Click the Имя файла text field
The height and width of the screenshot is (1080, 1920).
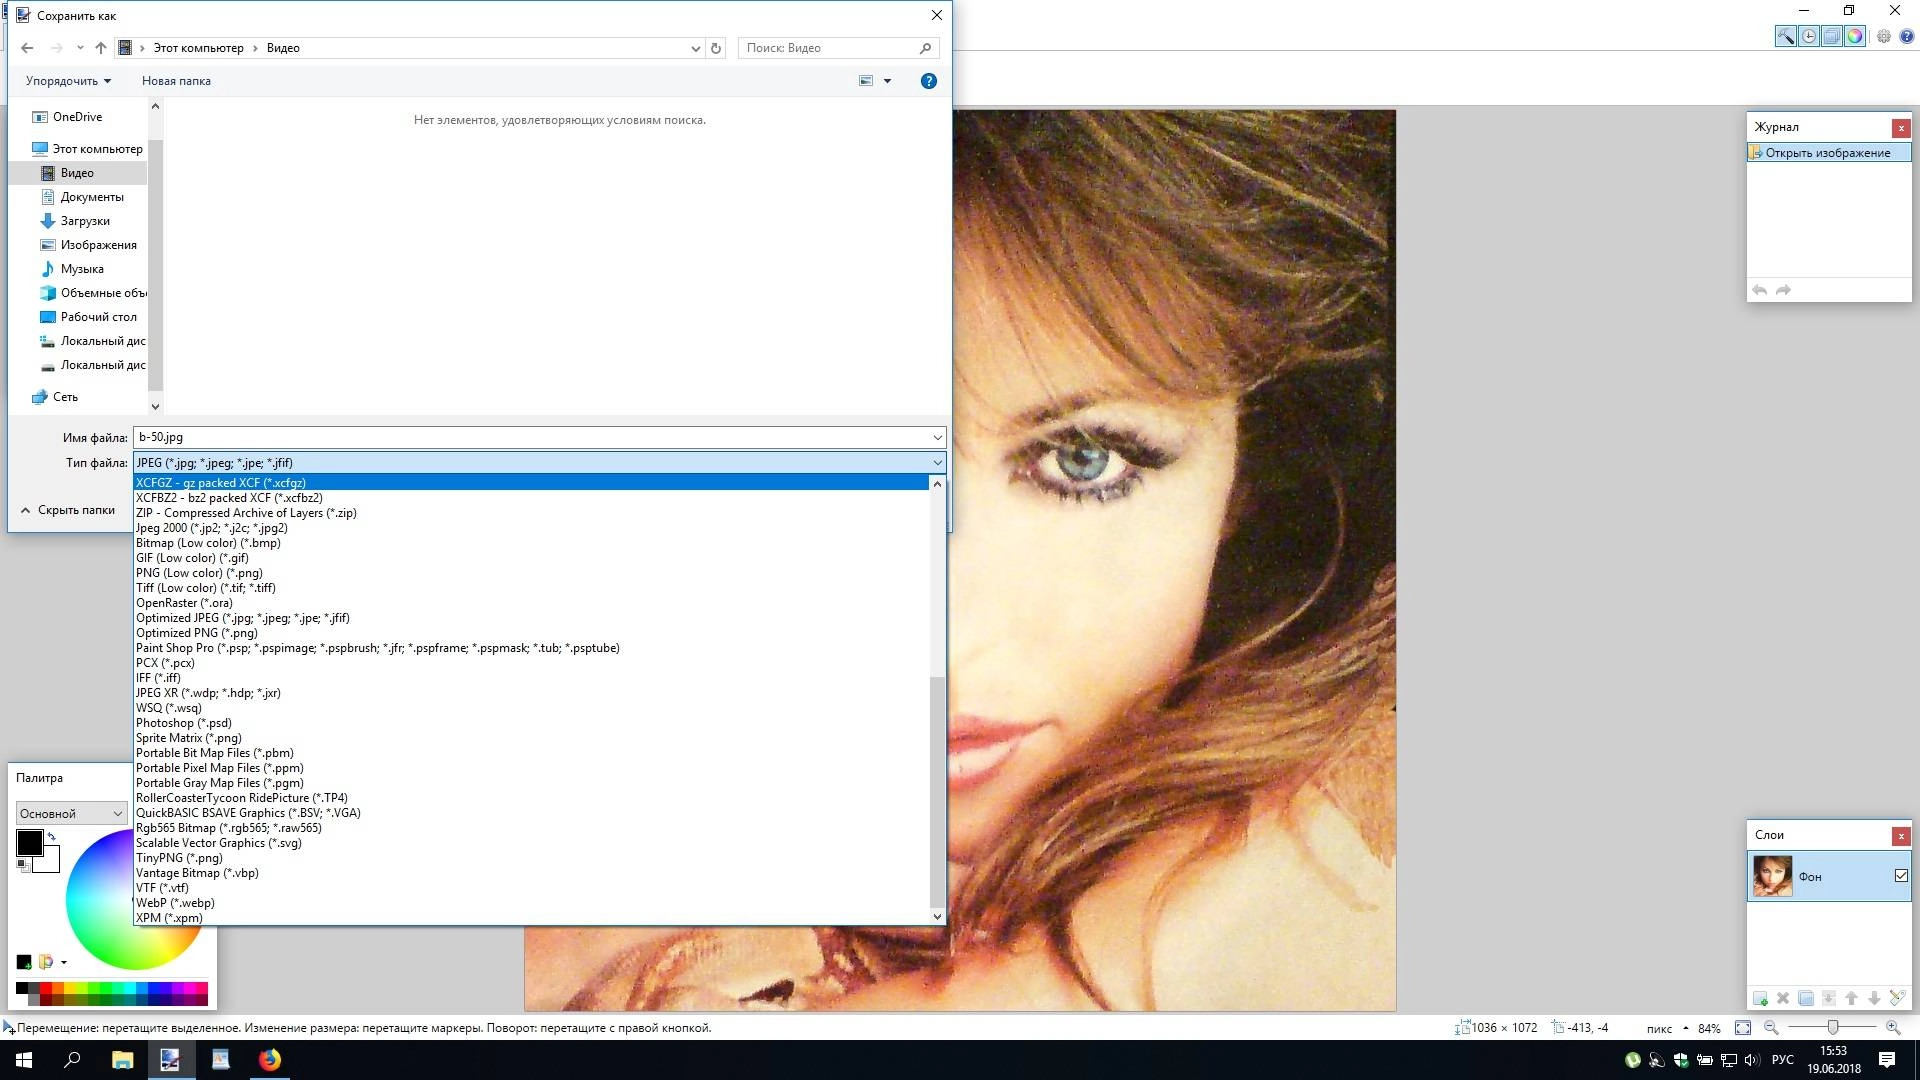click(530, 437)
